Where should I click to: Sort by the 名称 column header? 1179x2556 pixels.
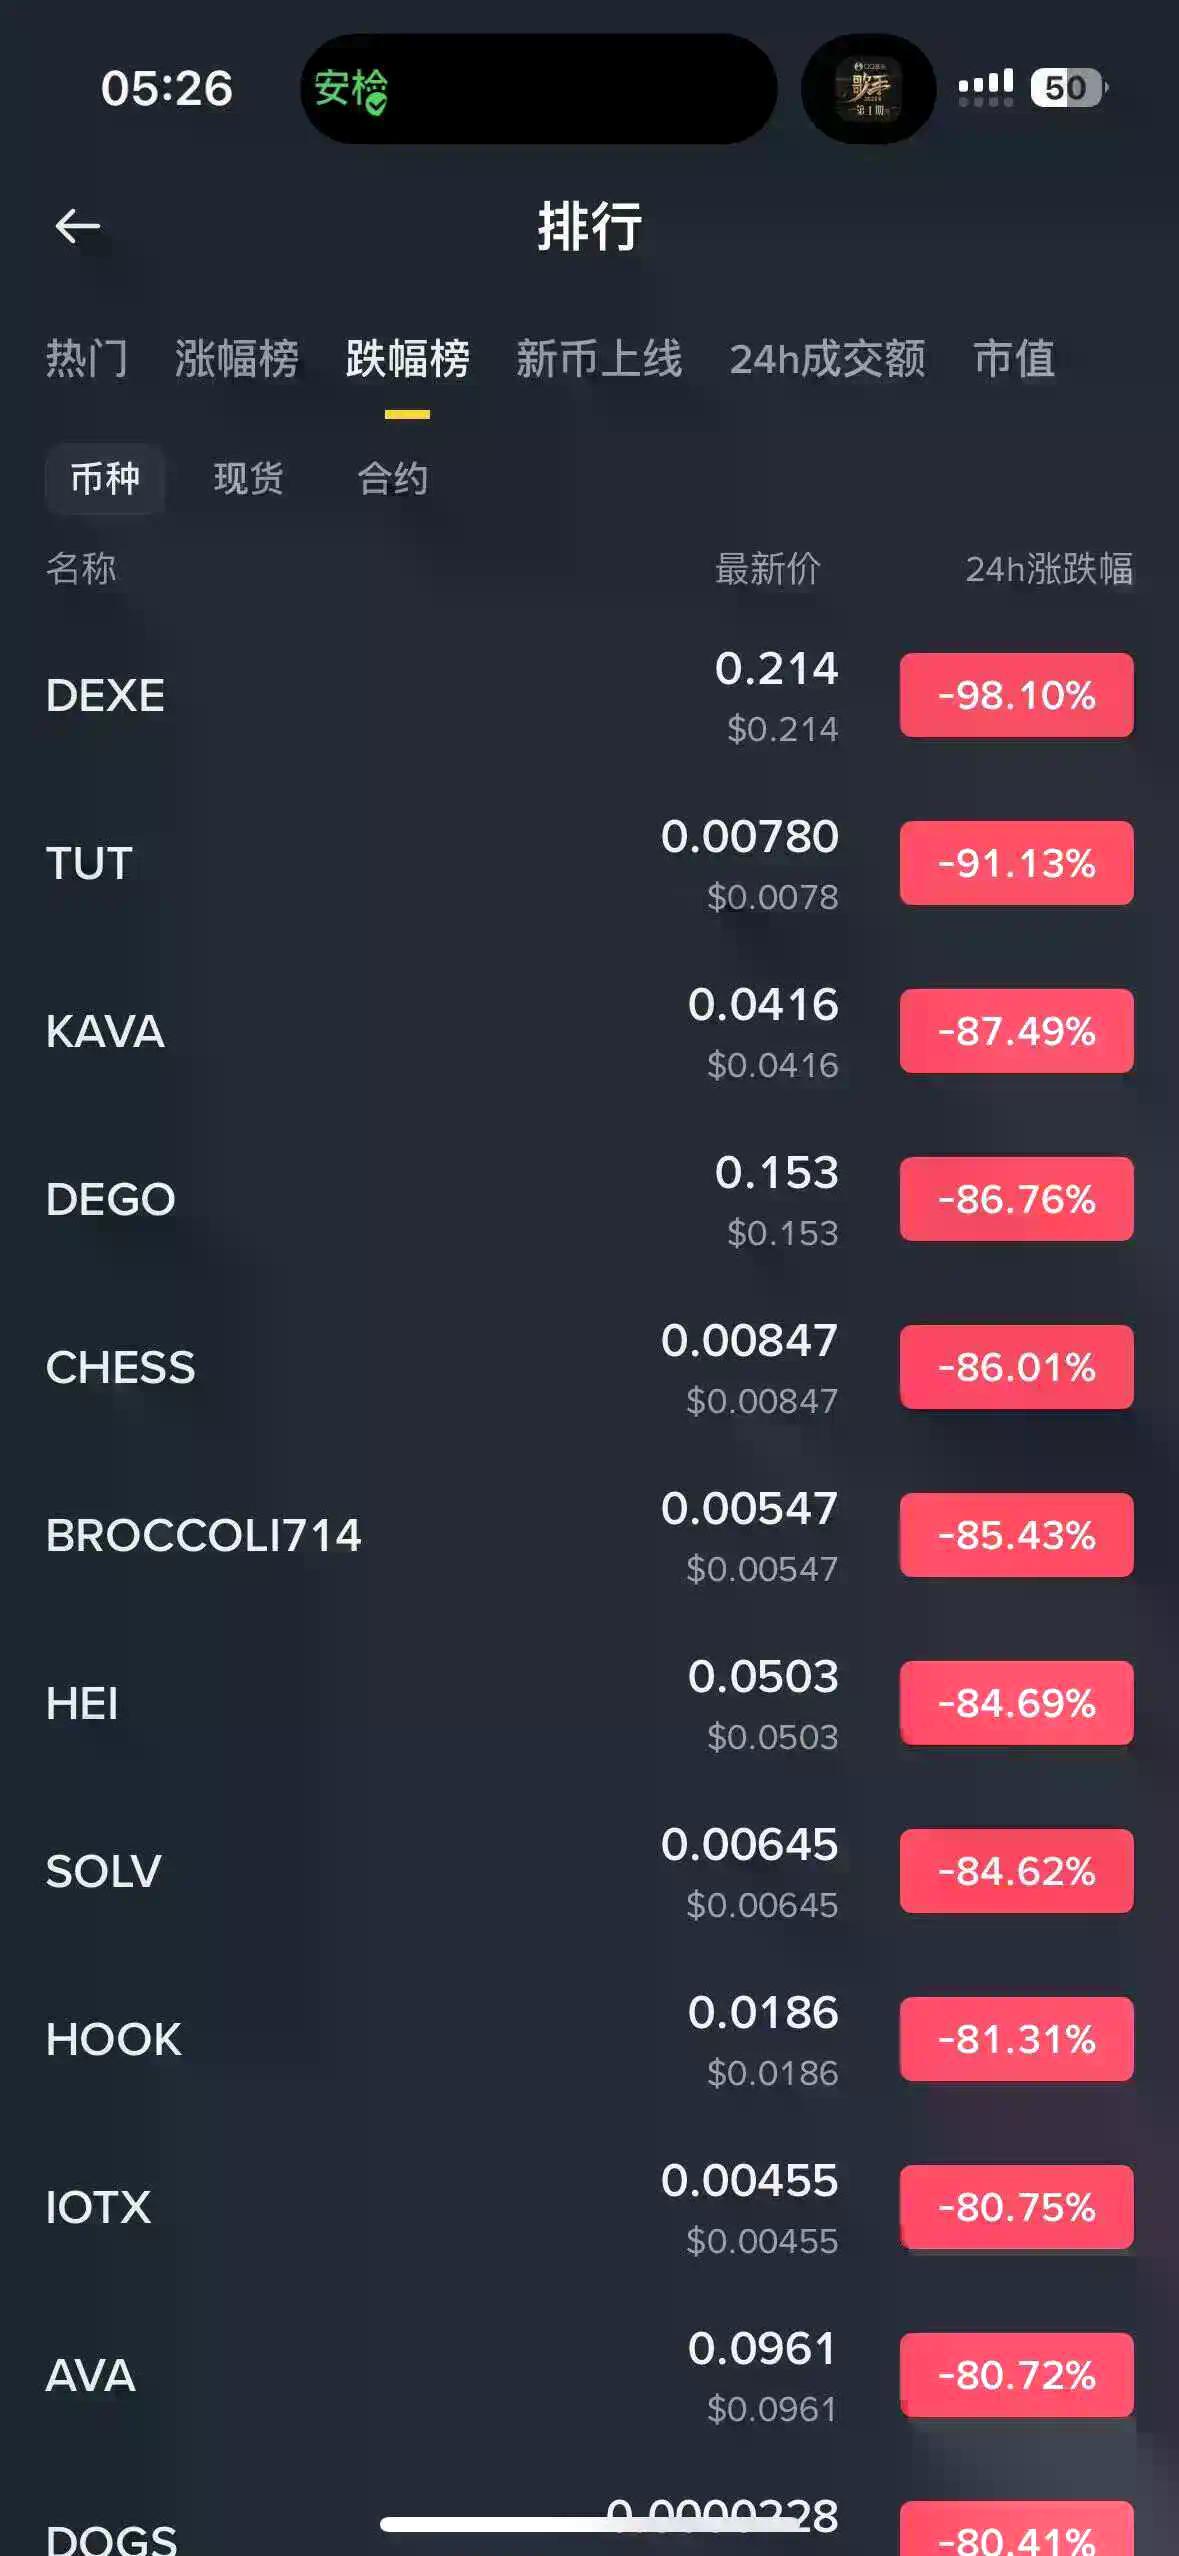point(81,569)
